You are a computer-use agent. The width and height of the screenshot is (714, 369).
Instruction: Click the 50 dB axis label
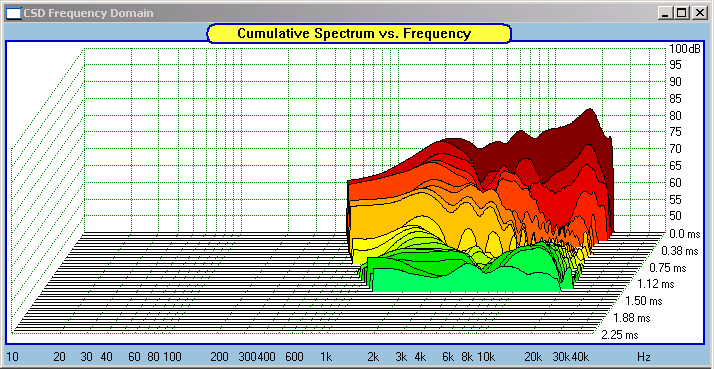tap(675, 216)
